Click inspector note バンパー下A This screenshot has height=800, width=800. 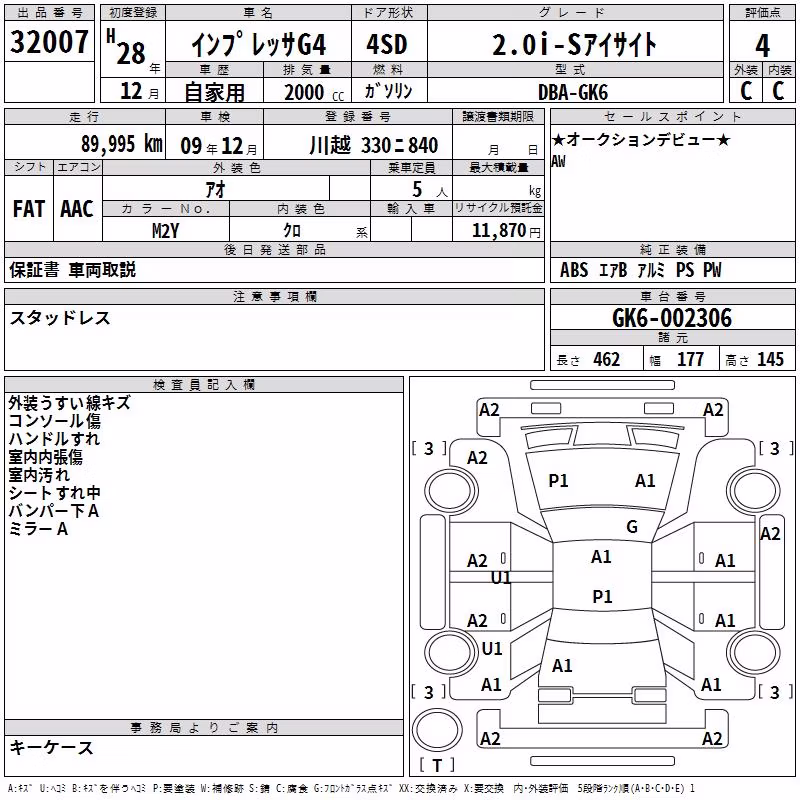point(54,511)
